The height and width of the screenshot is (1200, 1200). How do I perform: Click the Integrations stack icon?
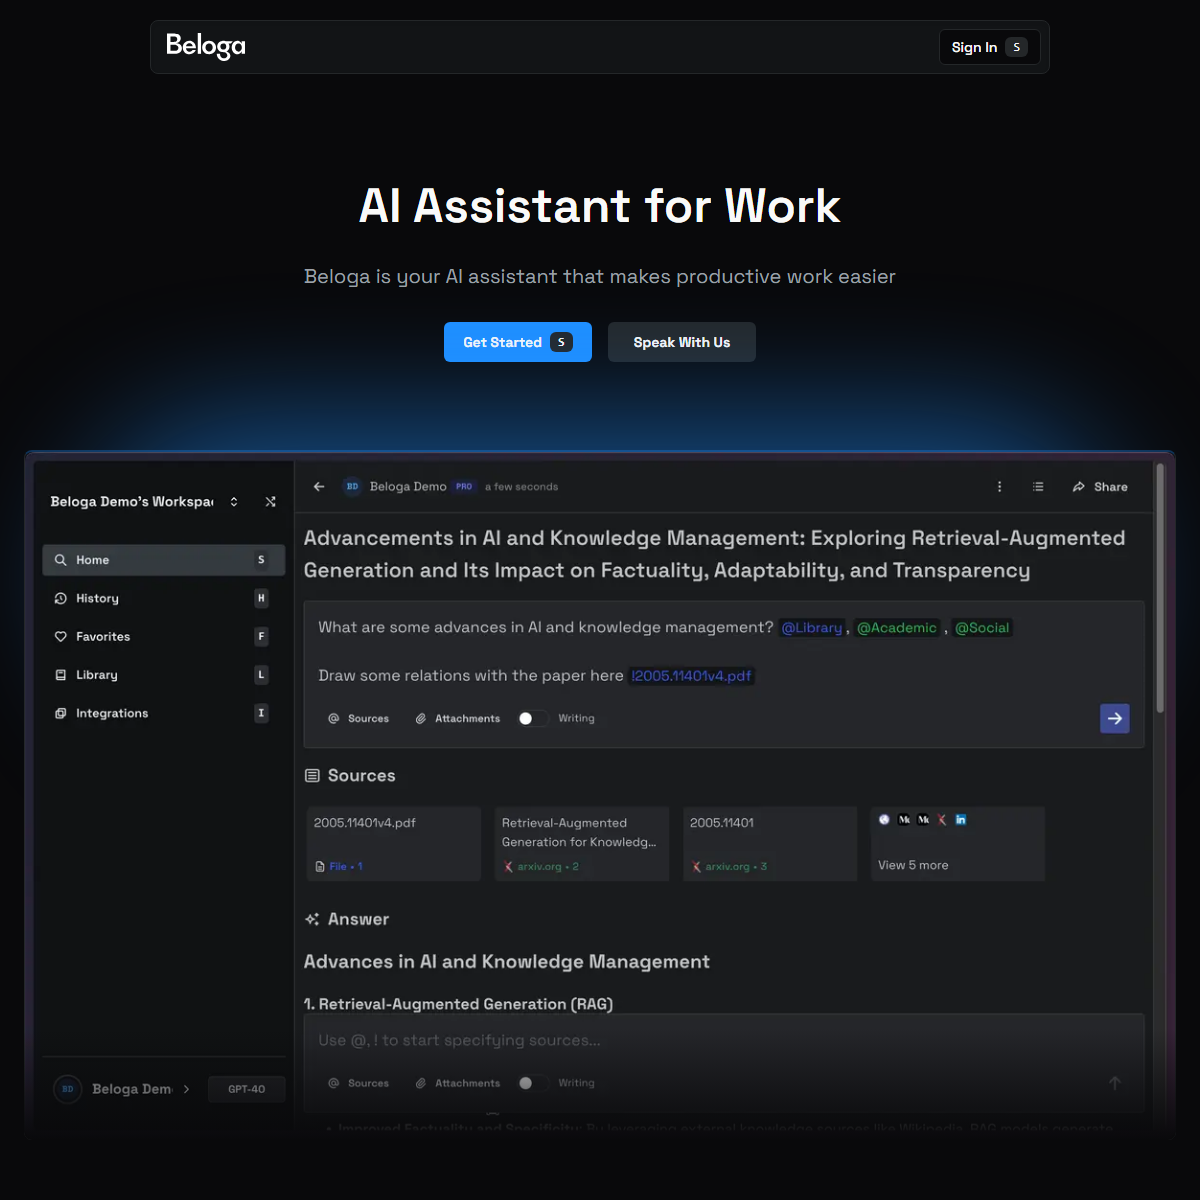click(60, 713)
